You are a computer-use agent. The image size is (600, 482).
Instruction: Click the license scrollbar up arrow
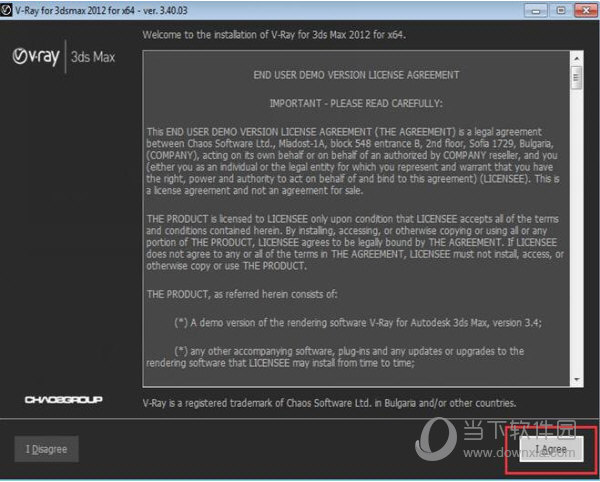tap(577, 59)
